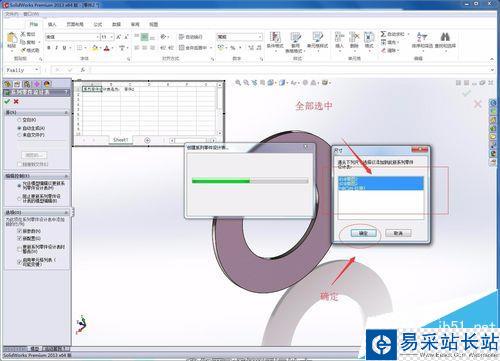This screenshot has width=500, height=361.
Task: Select the Blank source radio button
Action: click(19, 120)
